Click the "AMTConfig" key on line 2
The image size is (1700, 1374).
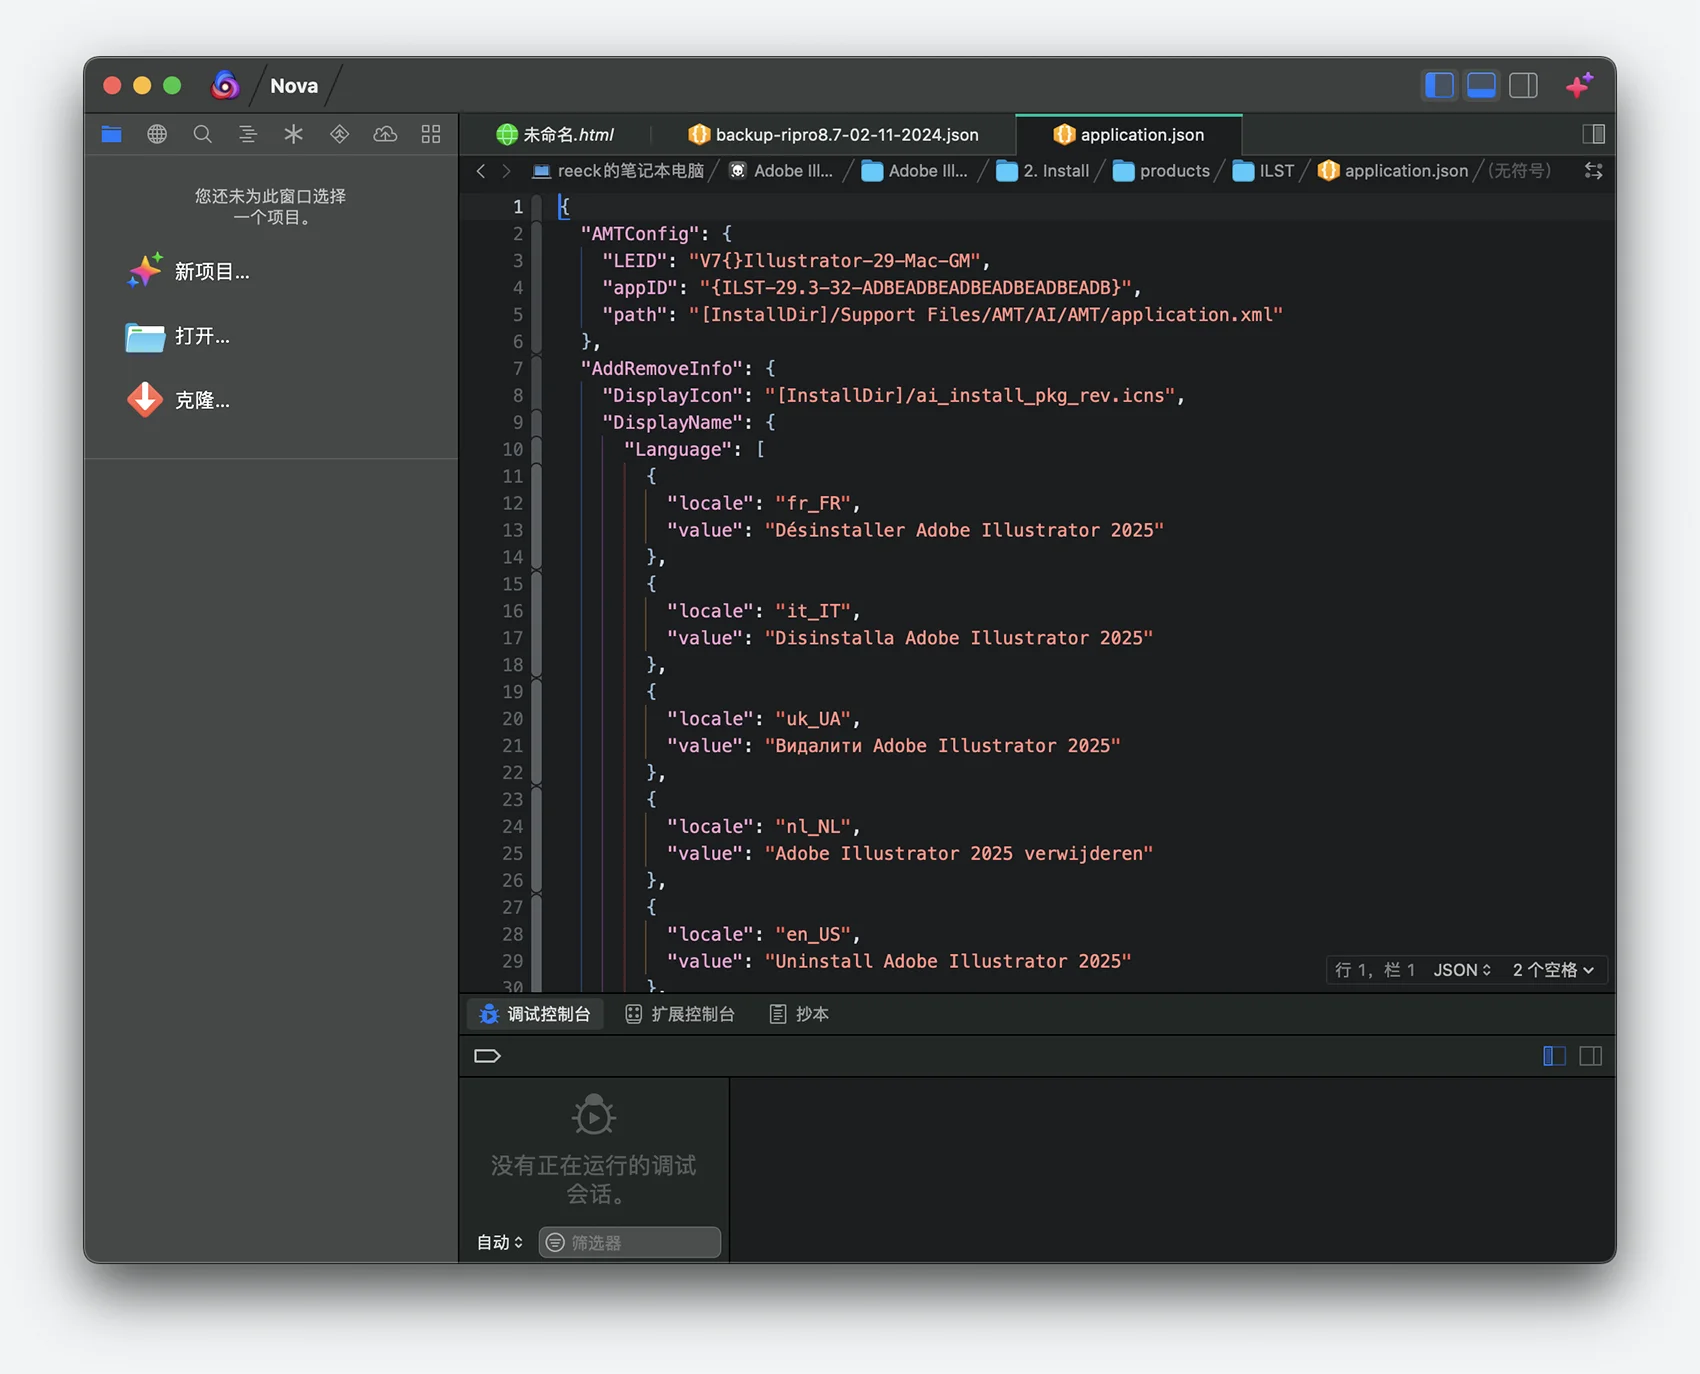click(x=640, y=234)
